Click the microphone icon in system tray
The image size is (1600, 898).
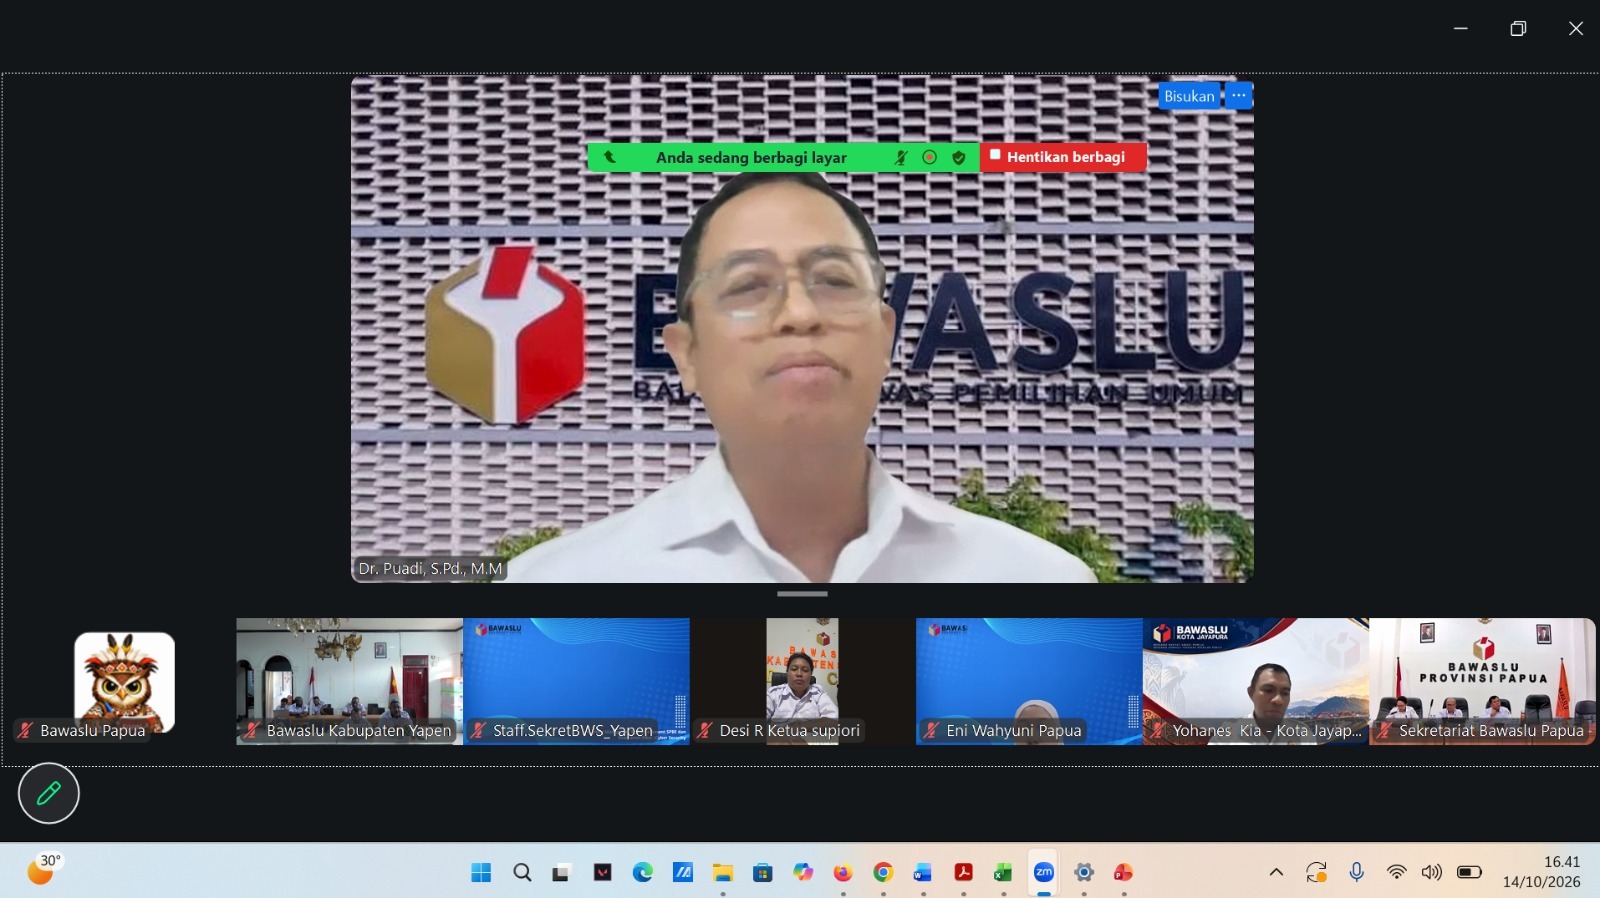click(x=1356, y=872)
